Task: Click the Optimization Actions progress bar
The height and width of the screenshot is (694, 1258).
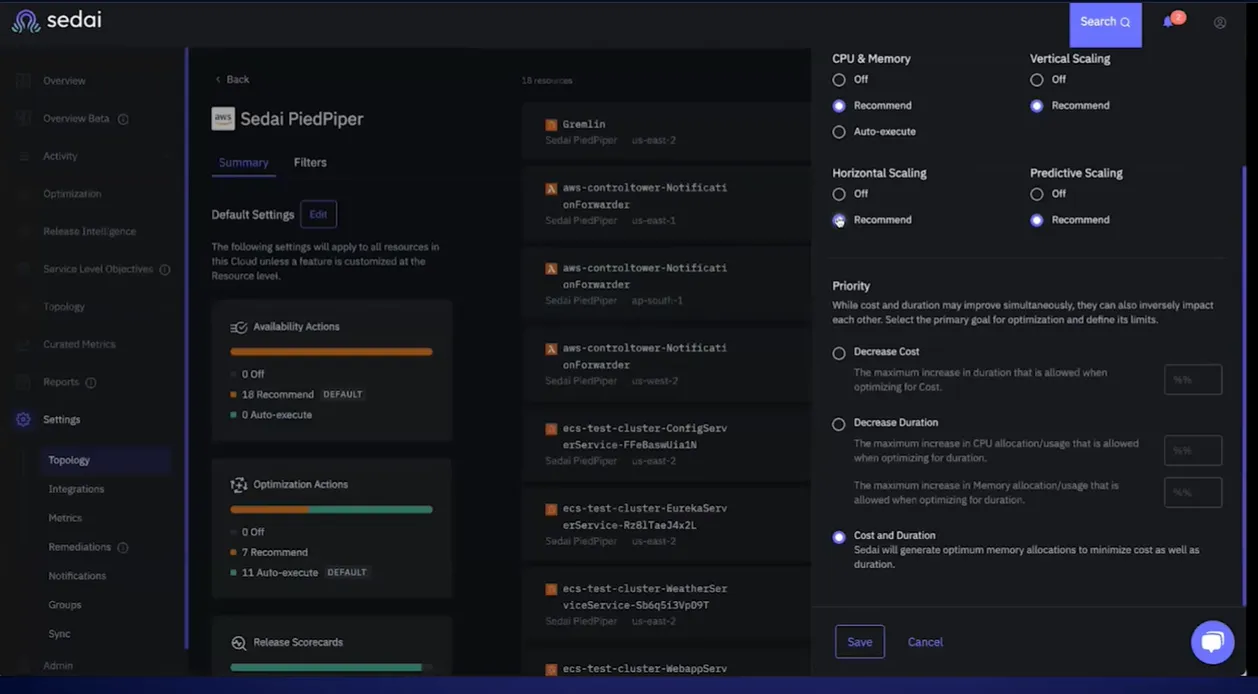Action: tap(331, 510)
